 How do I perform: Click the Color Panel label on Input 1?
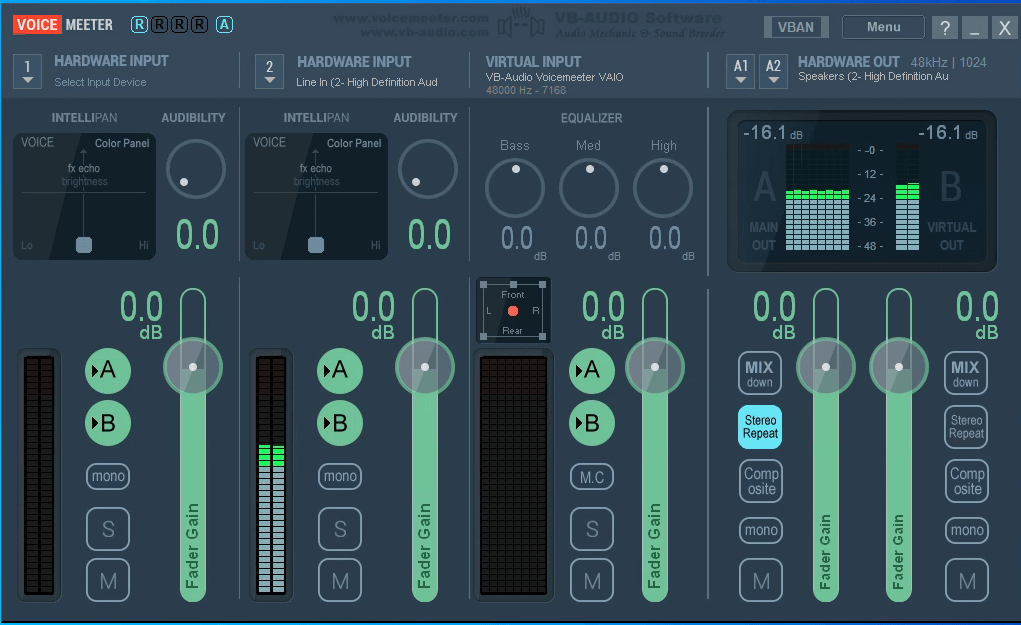click(x=122, y=143)
